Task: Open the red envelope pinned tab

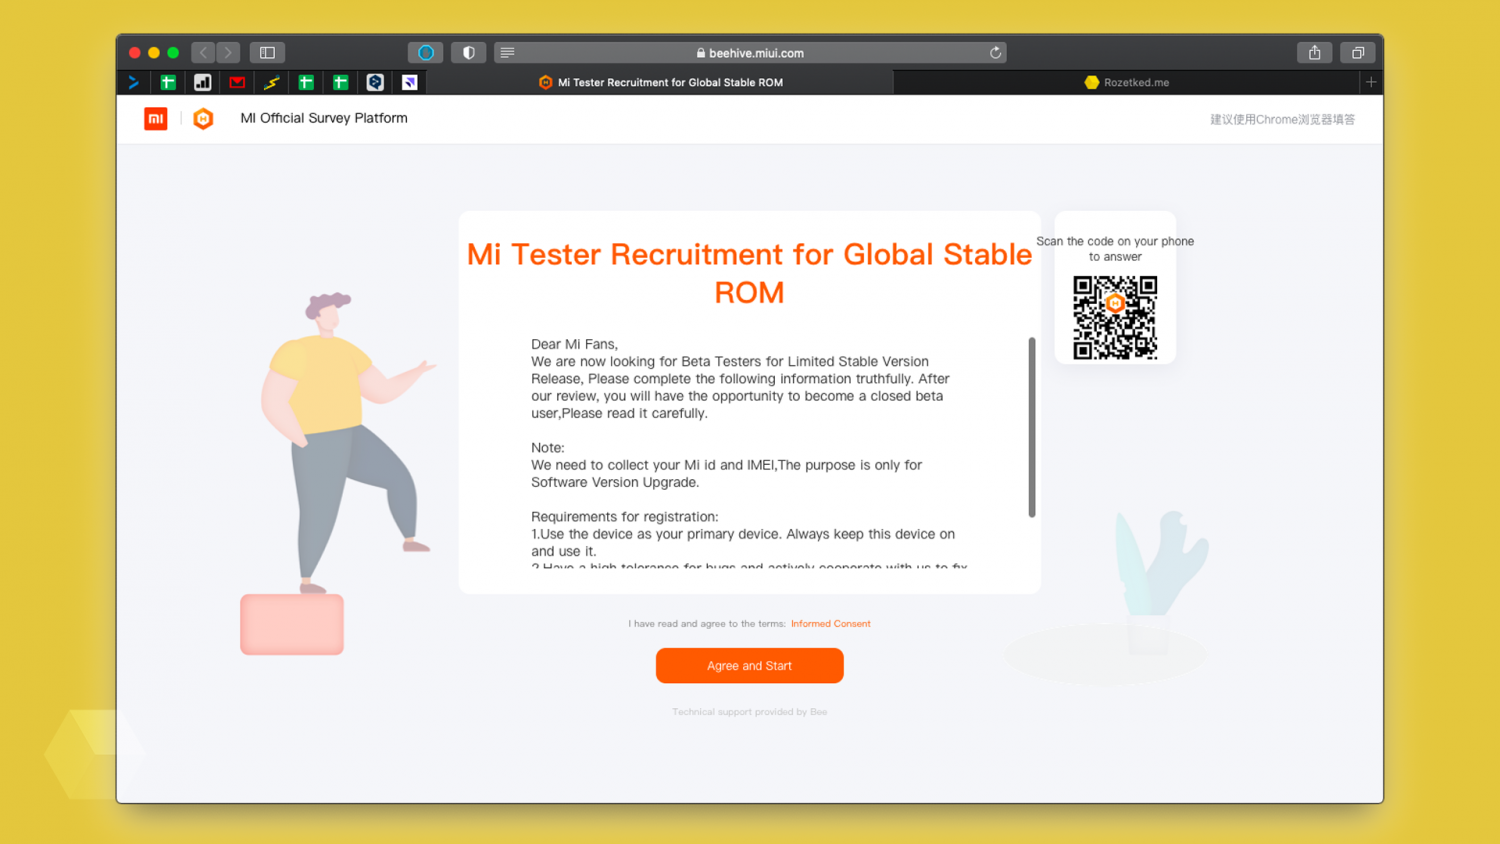Action: 237,82
